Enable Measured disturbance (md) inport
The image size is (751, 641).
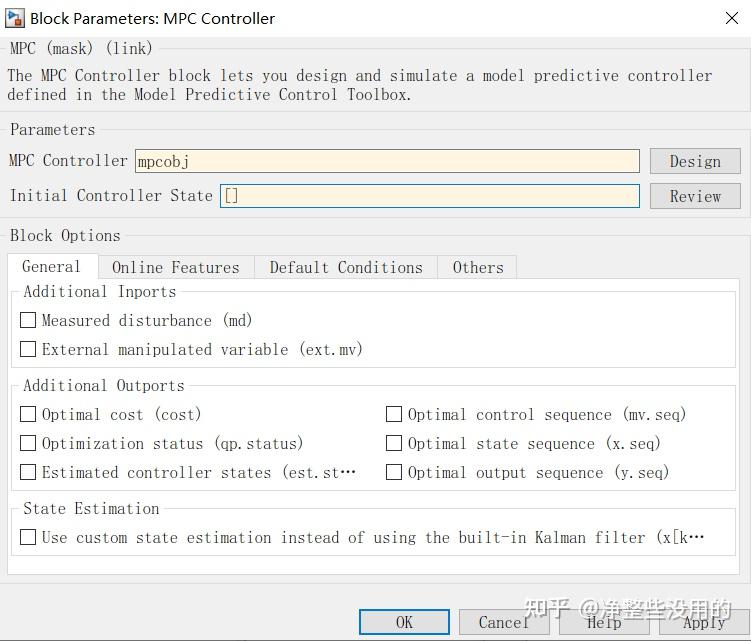tap(28, 321)
